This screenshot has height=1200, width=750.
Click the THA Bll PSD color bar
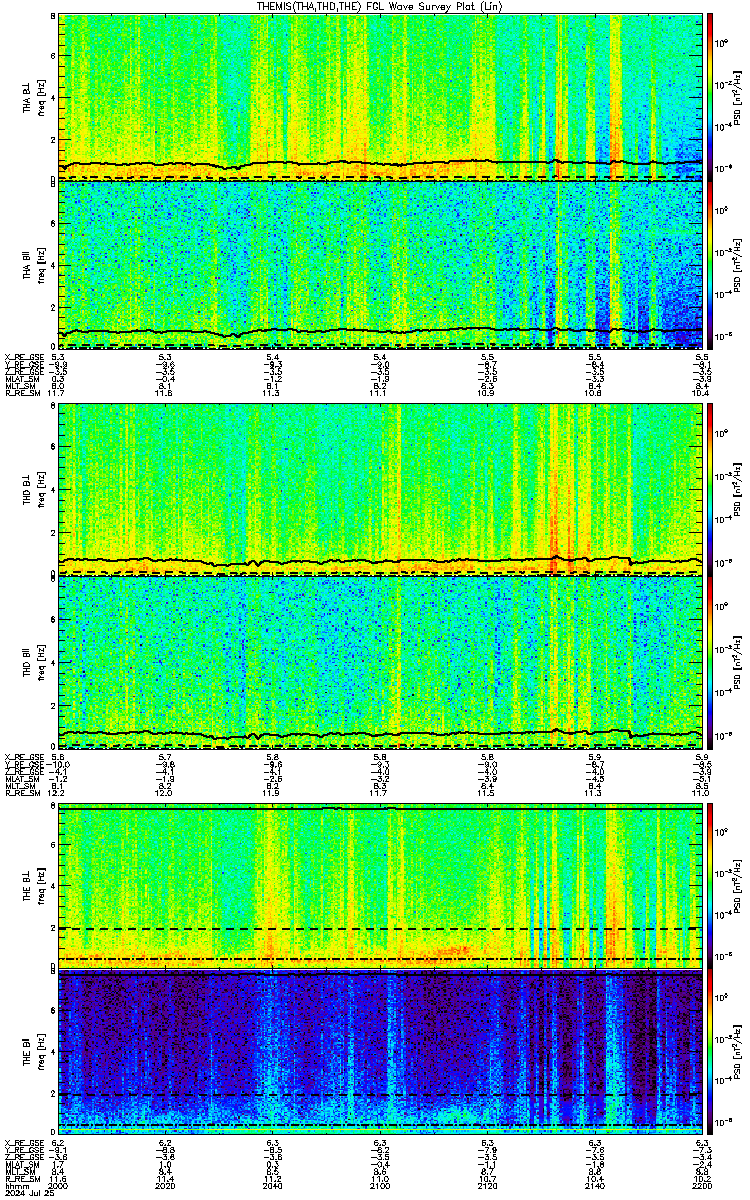[x=710, y=264]
